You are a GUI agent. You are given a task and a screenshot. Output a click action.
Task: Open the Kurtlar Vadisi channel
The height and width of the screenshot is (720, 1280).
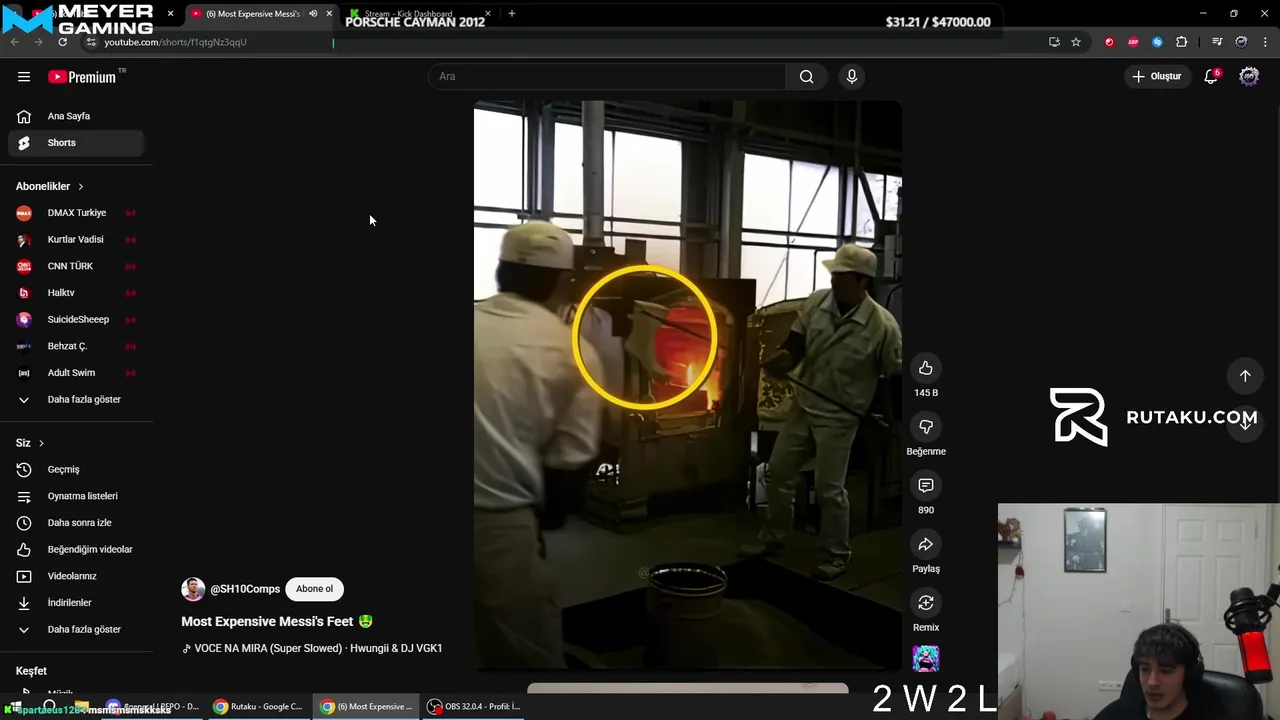75,239
